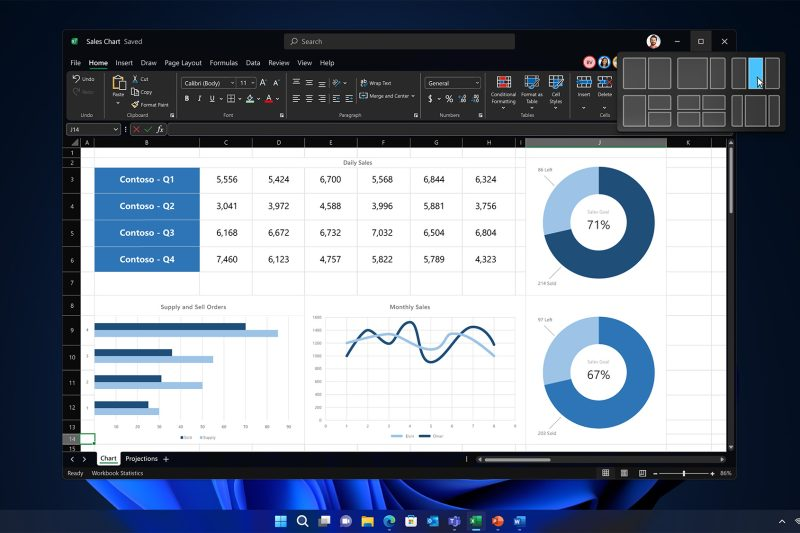Apply the percent style number format

[x=449, y=99]
